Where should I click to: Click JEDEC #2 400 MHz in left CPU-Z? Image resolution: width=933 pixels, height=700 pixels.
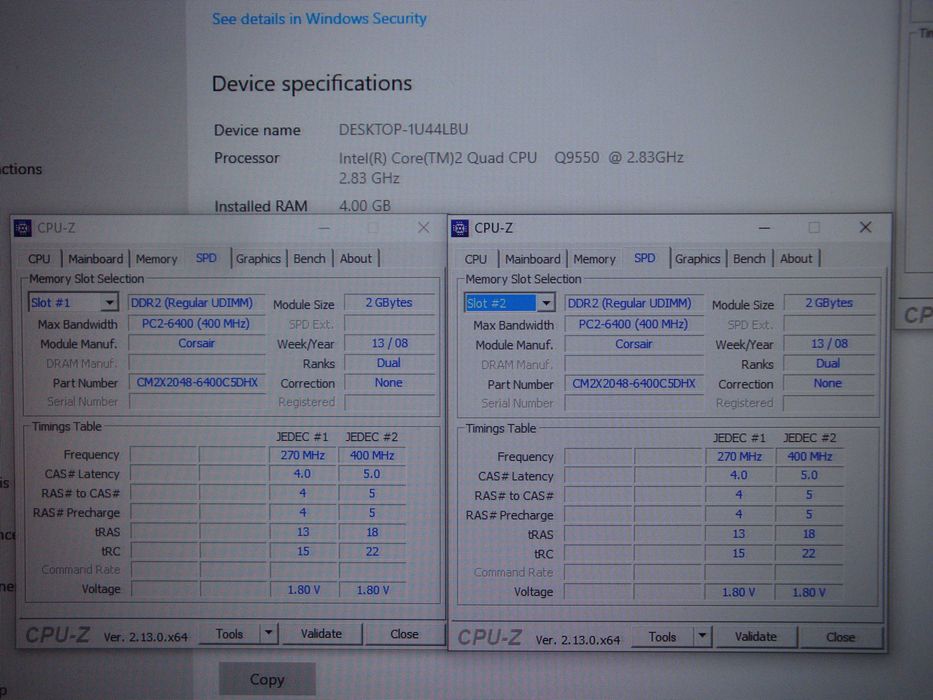(x=372, y=455)
